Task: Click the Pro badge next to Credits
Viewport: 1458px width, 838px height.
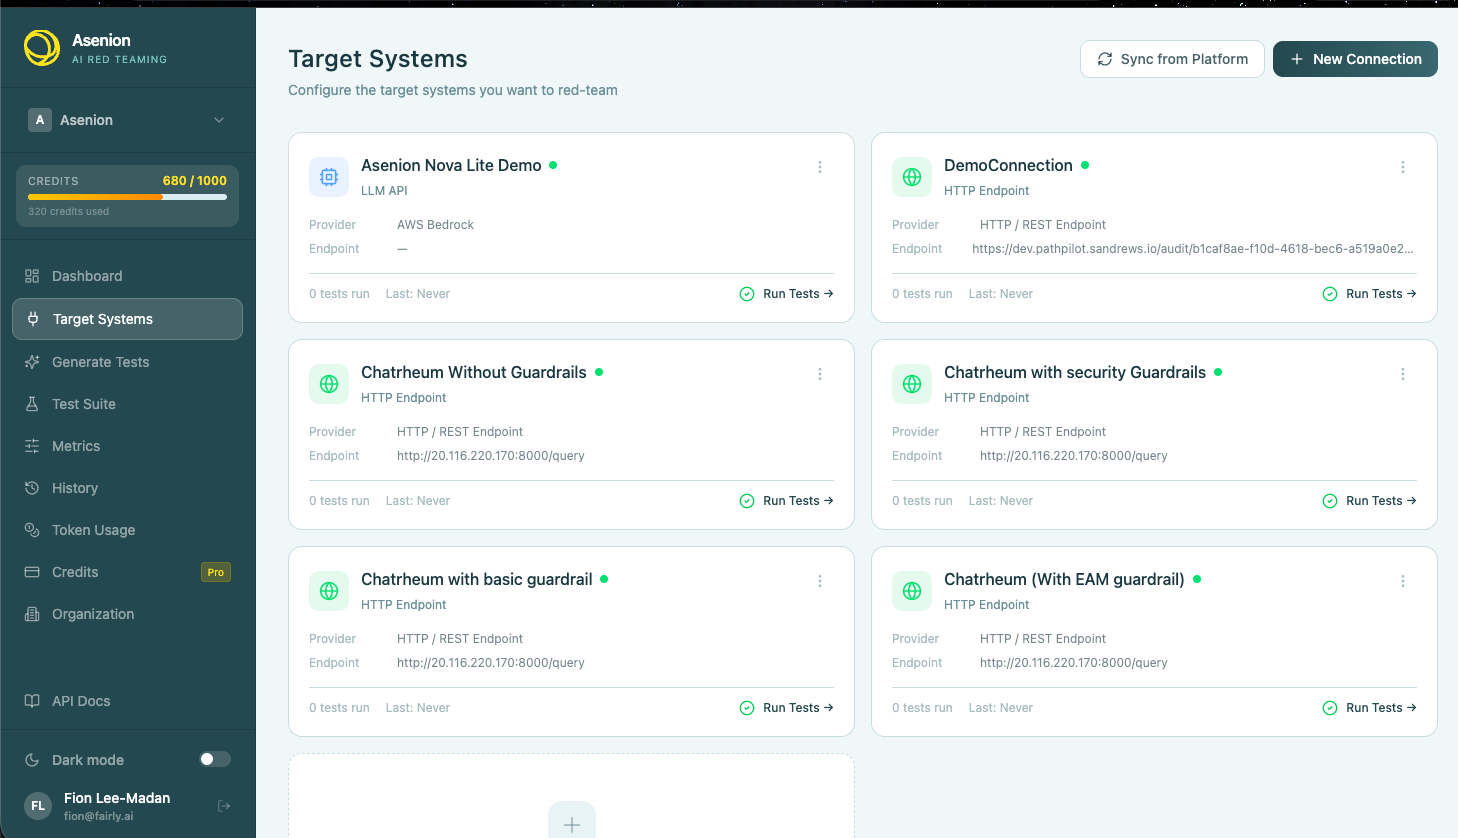Action: [216, 572]
